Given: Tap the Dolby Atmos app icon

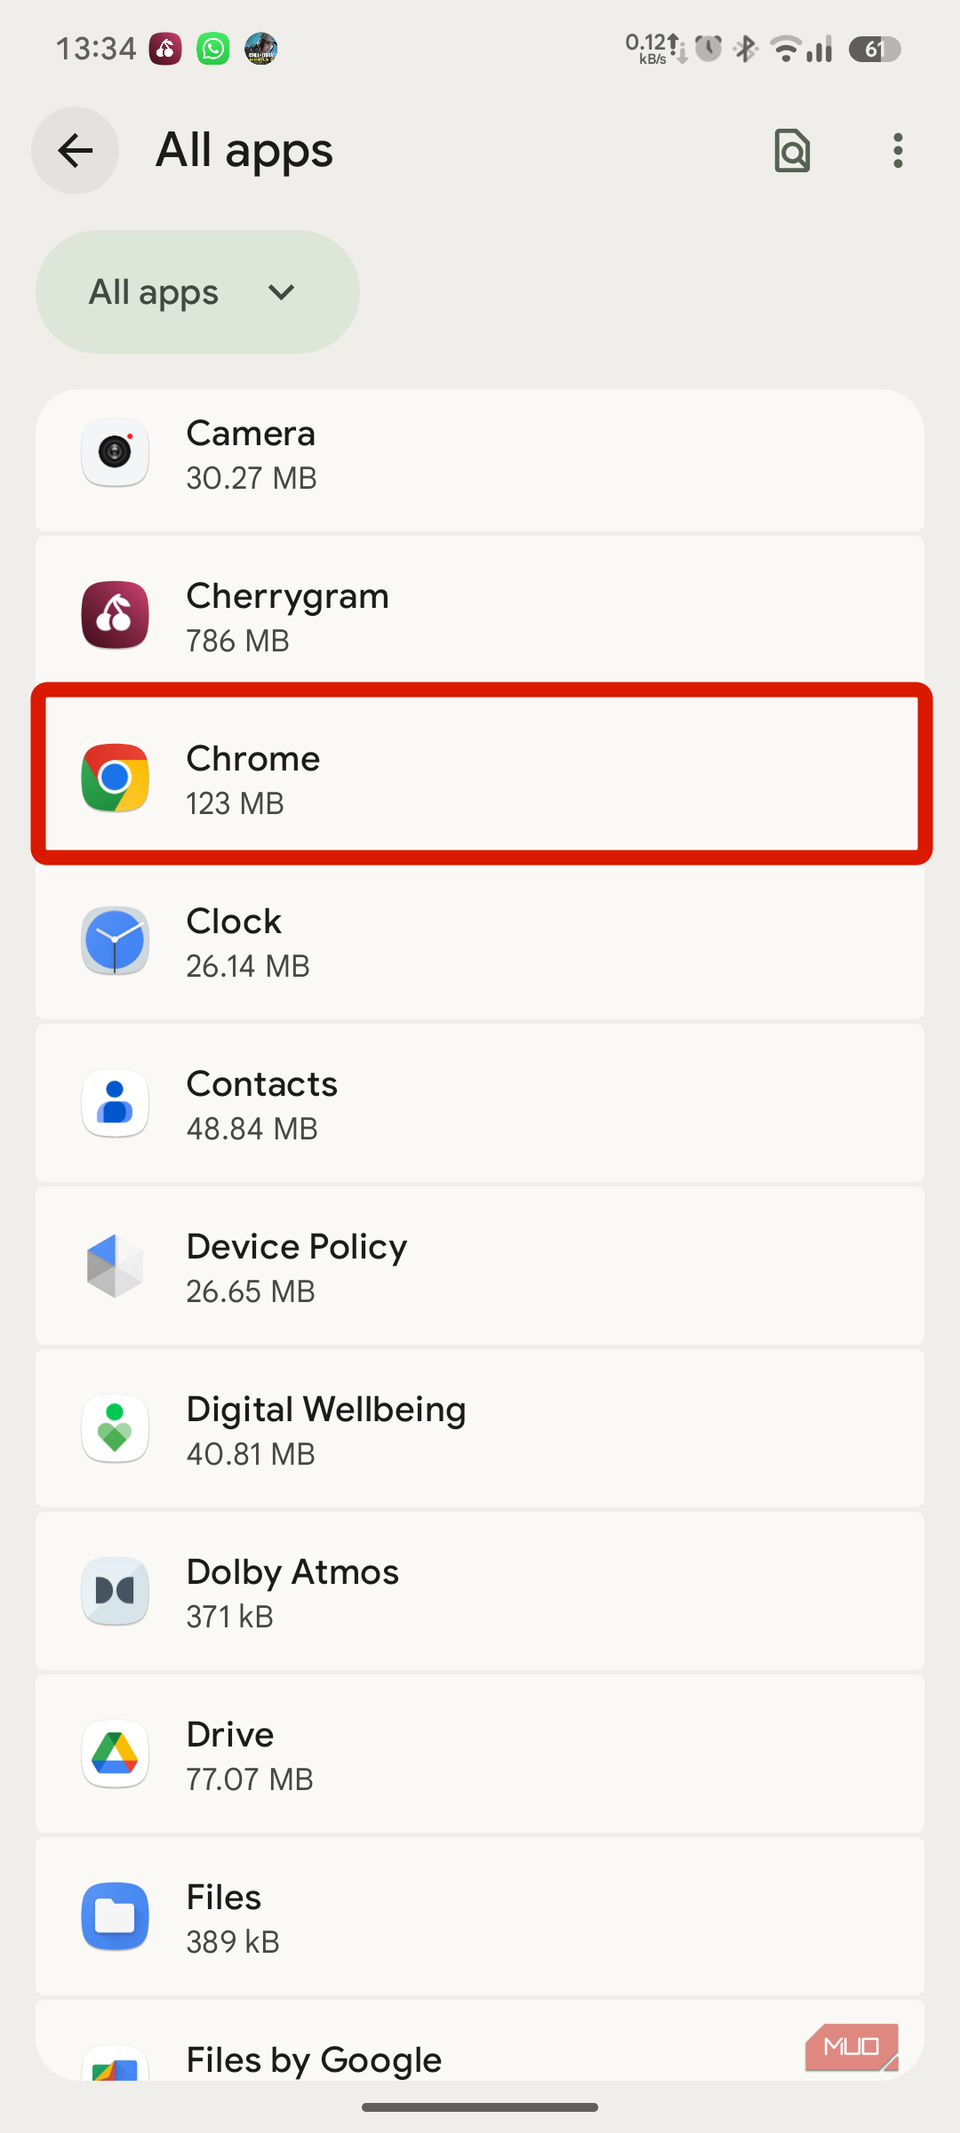Looking at the screenshot, I should pos(115,1591).
